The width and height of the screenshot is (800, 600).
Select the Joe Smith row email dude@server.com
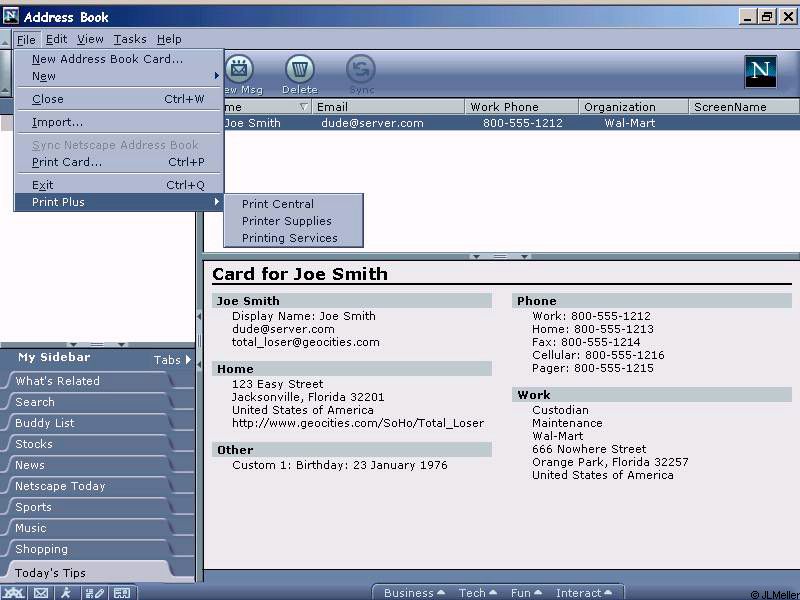[x=372, y=123]
